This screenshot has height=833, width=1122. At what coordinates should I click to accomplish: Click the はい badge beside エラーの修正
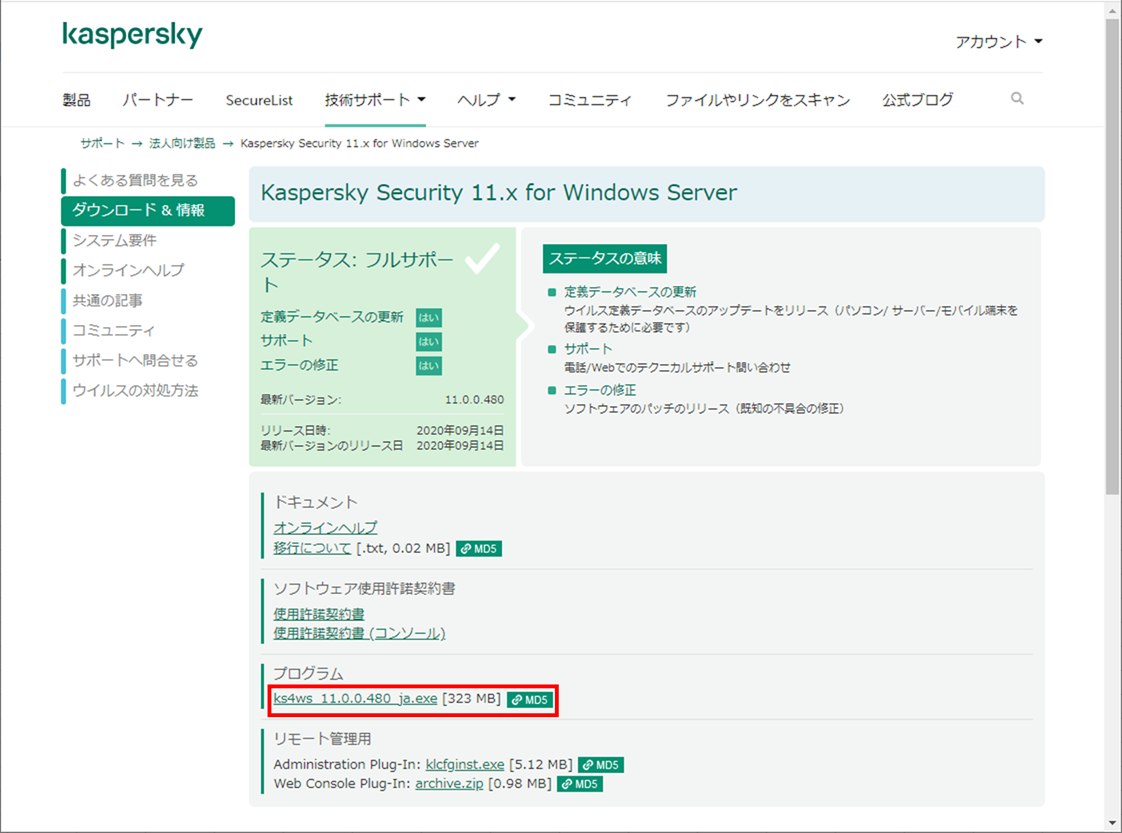(x=429, y=366)
